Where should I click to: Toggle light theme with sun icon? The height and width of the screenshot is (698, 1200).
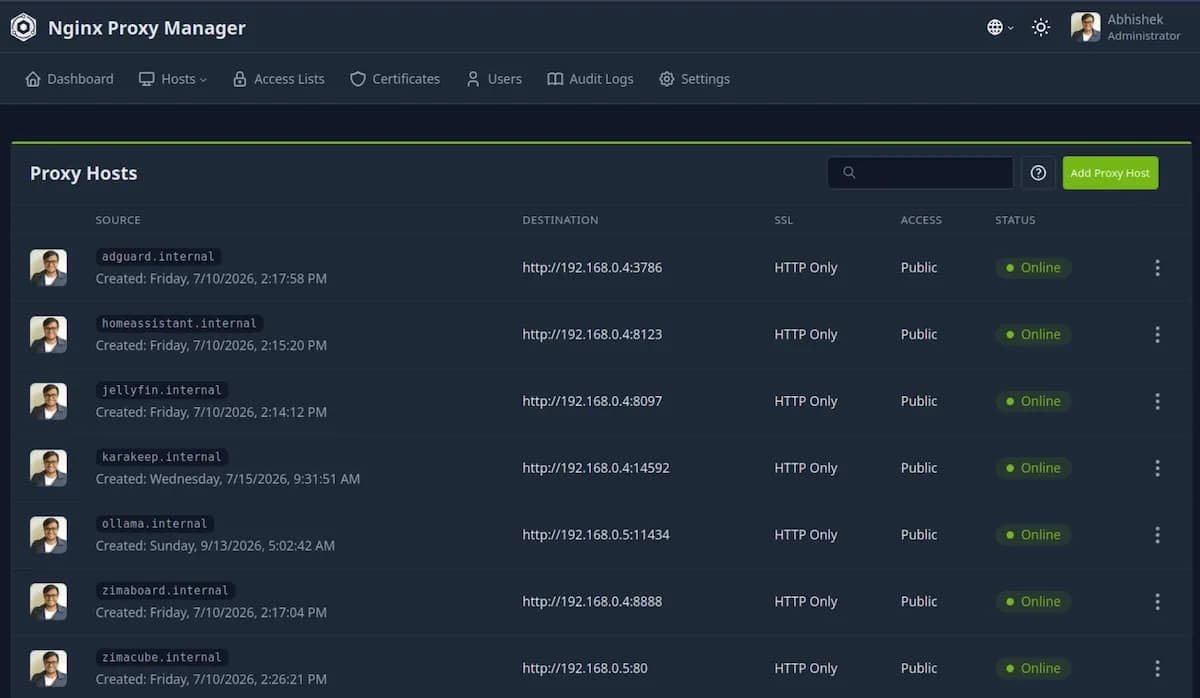[1041, 28]
